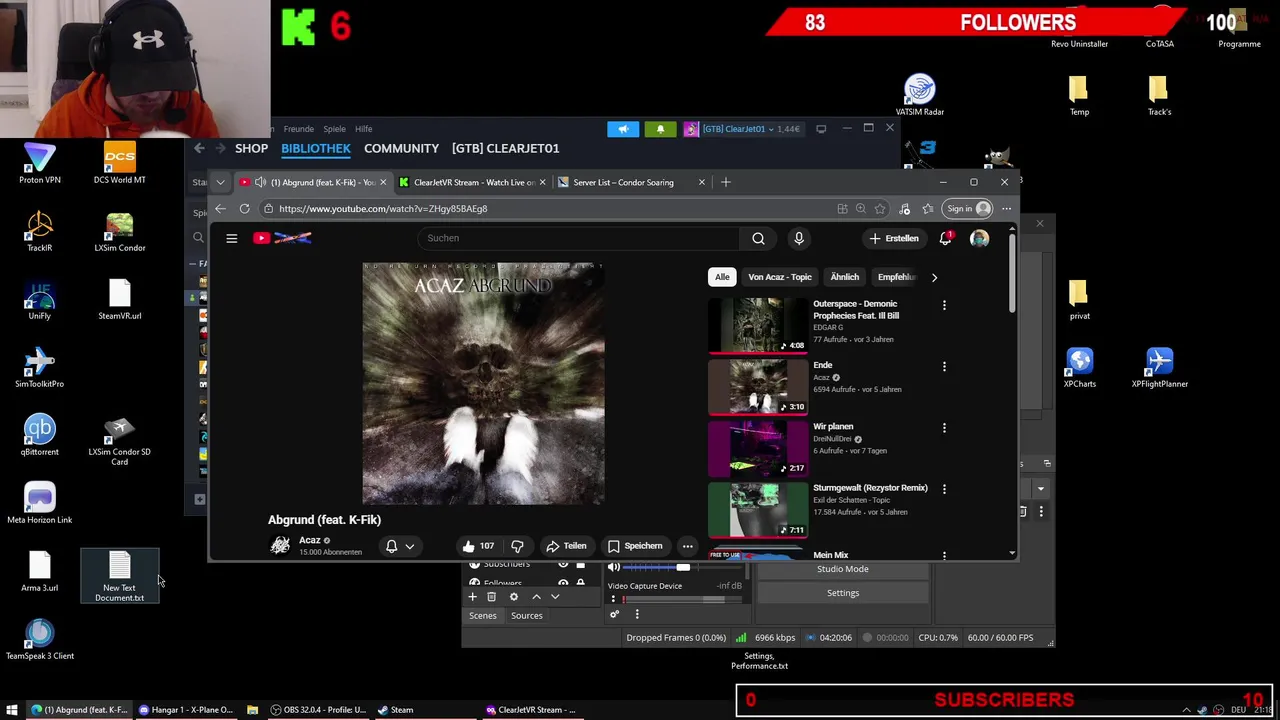Toggle visibility of Subscribers source in OBS
1280x720 pixels.
click(562, 565)
